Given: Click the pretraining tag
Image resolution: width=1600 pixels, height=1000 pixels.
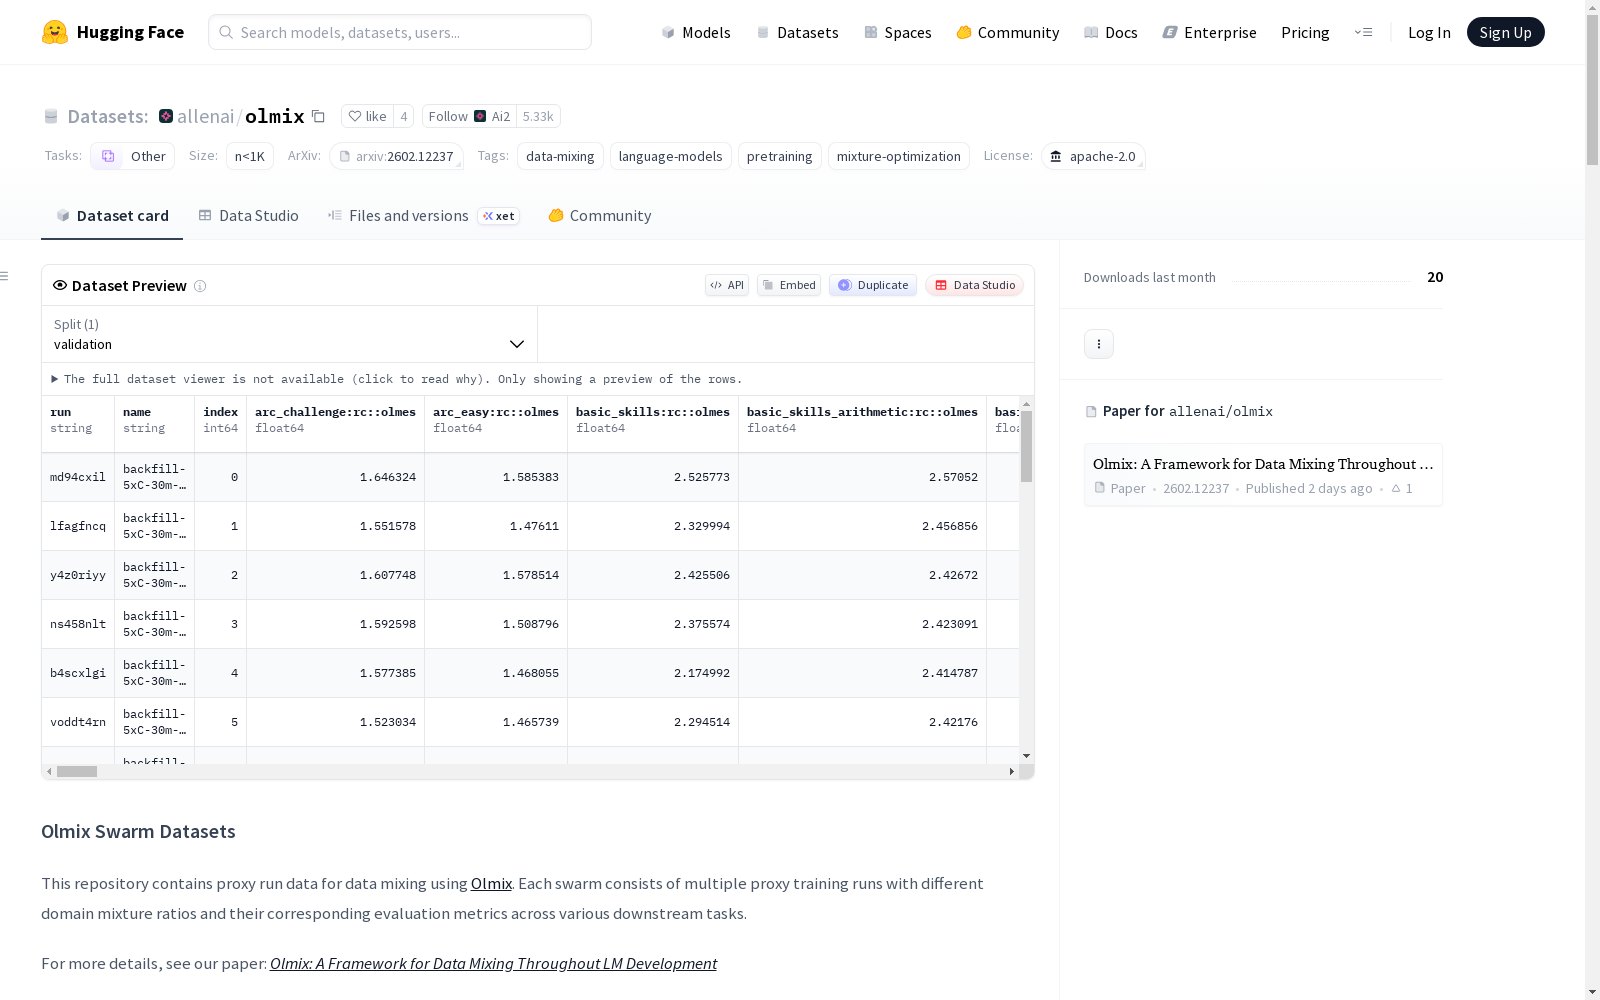Looking at the screenshot, I should [780, 156].
